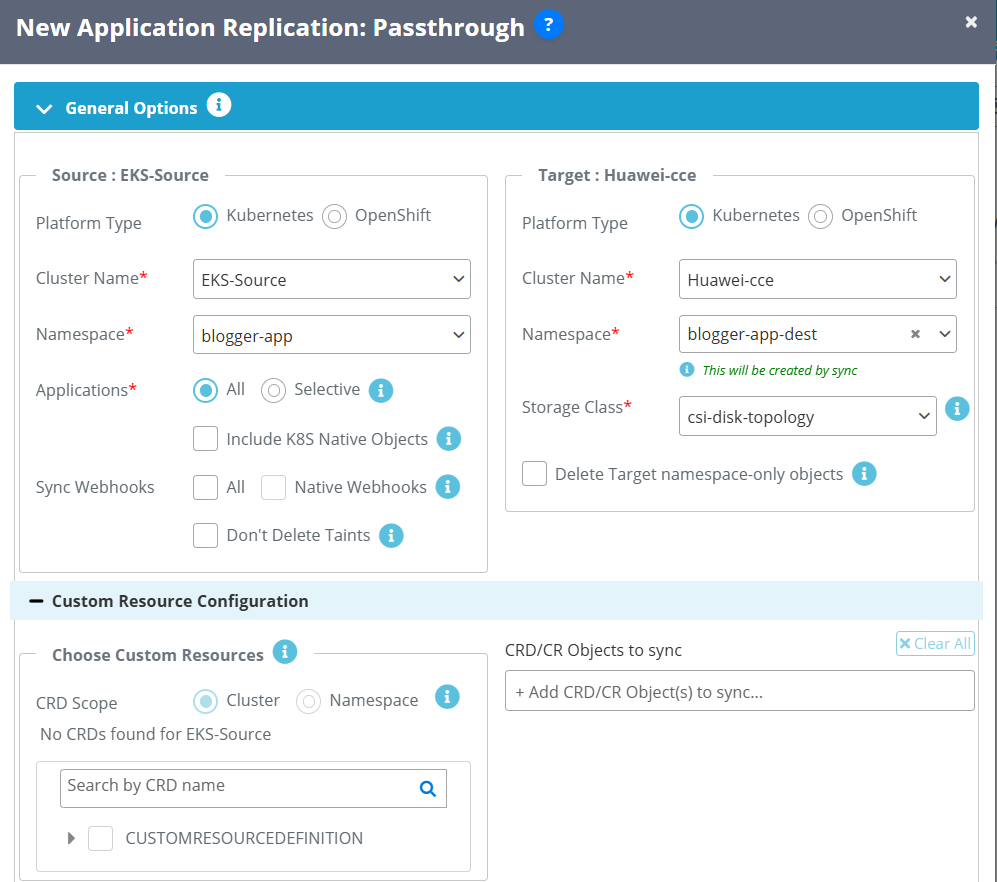Click the General Options info icon
The height and width of the screenshot is (882, 997).
219,105
